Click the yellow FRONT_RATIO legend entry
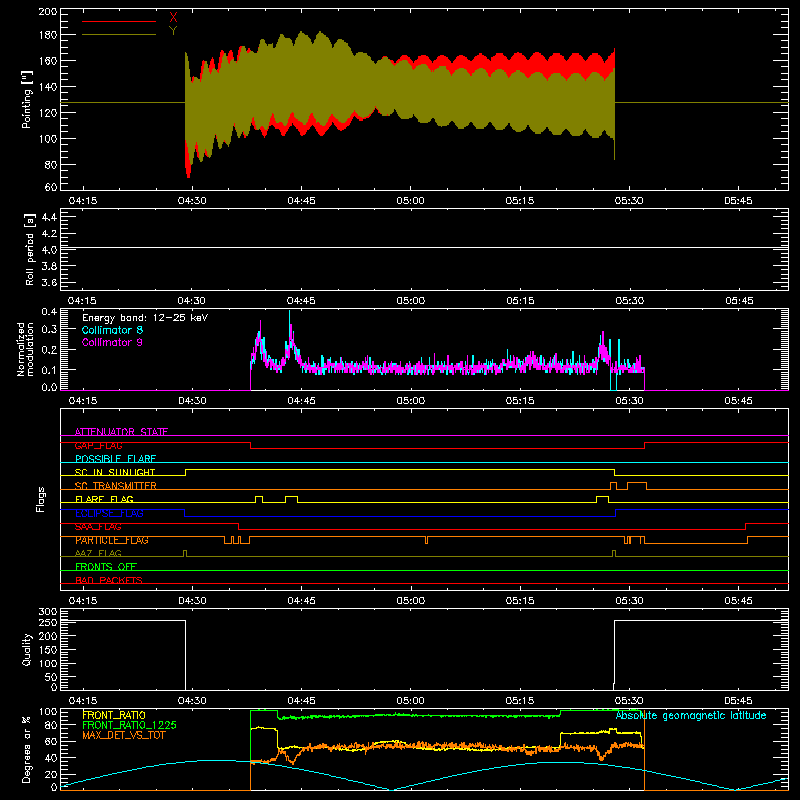The image size is (800, 800). point(114,715)
